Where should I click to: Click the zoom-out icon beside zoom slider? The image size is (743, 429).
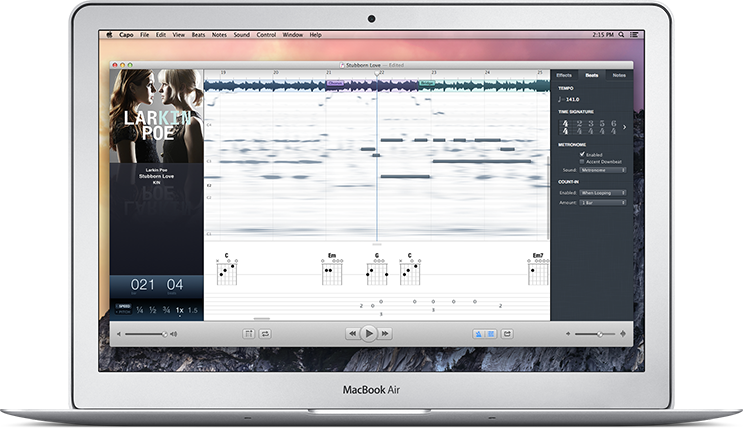(x=568, y=334)
